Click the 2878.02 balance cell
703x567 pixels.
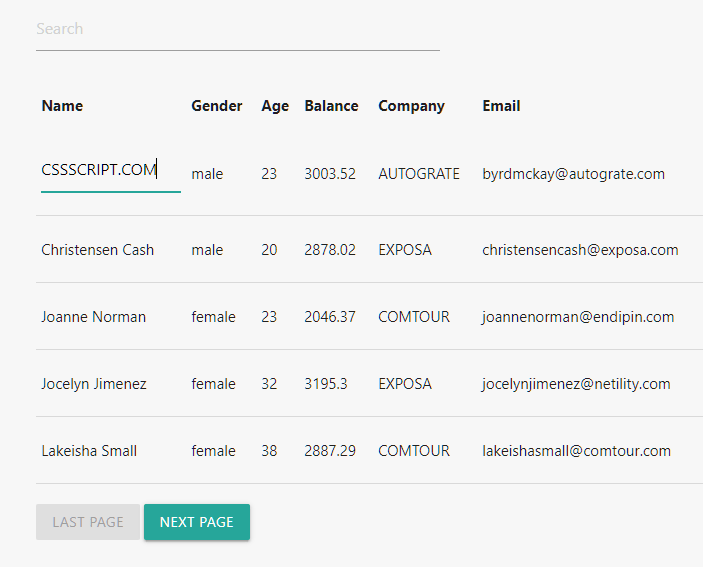(330, 250)
